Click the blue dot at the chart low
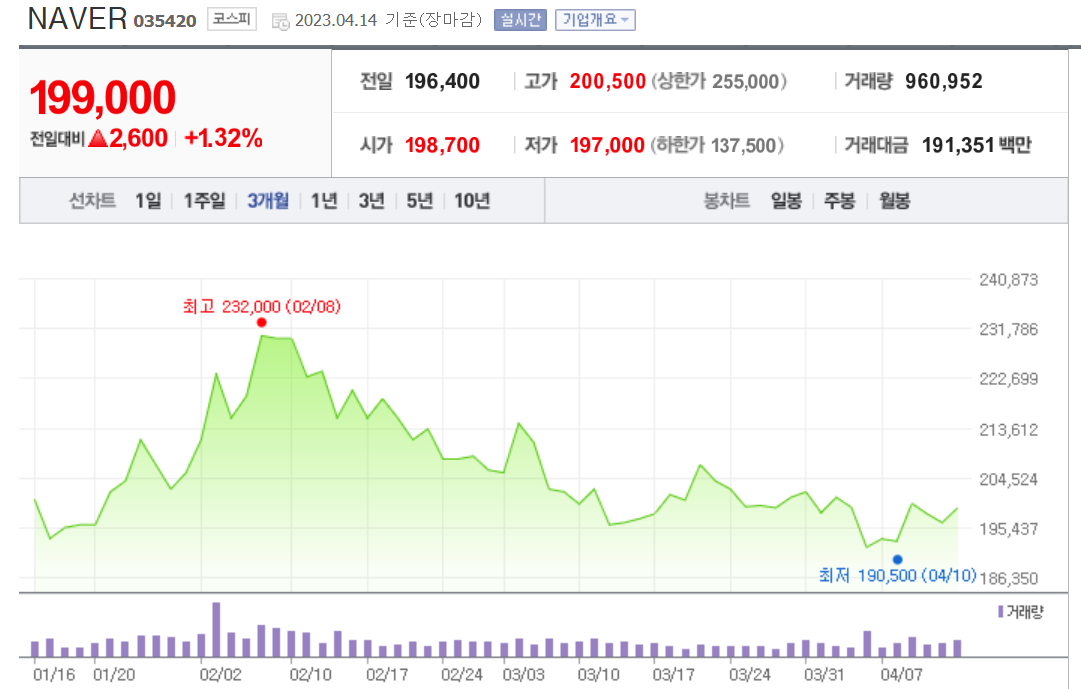 click(897, 559)
